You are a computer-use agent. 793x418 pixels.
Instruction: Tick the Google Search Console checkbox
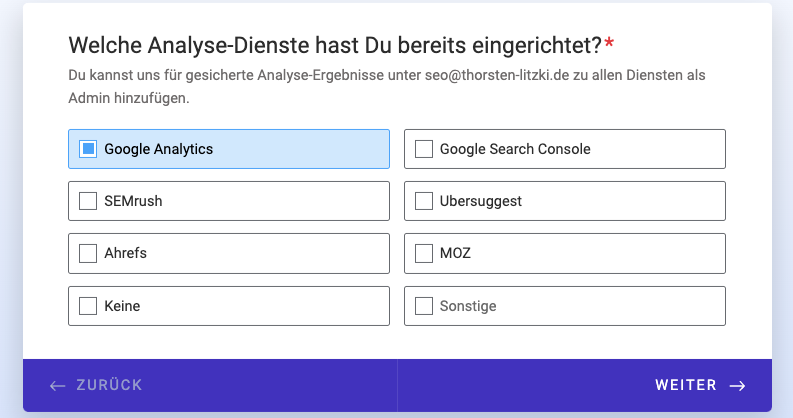424,149
